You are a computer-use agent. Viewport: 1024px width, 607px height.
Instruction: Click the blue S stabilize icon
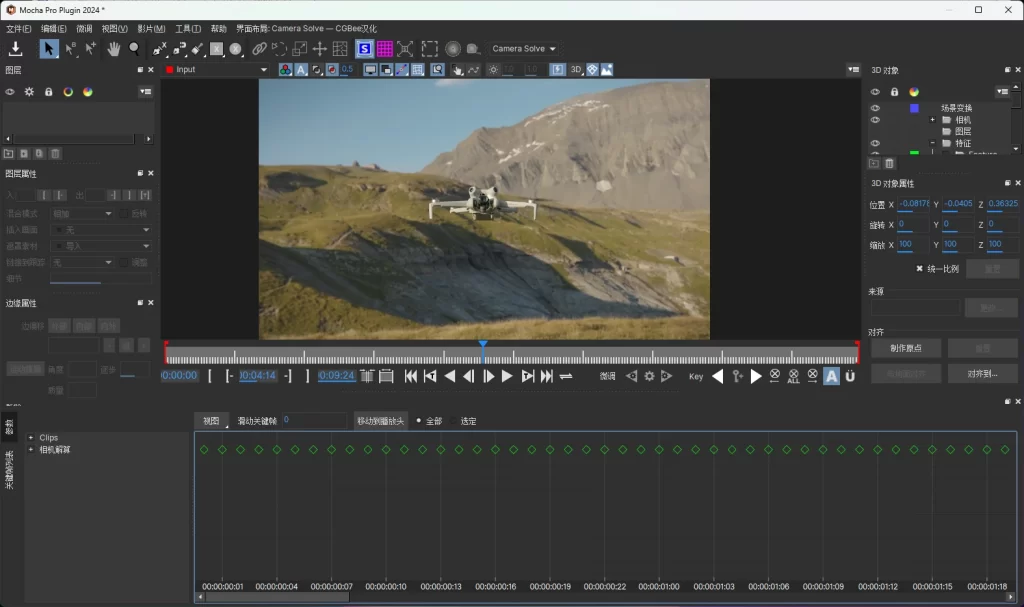coord(364,48)
